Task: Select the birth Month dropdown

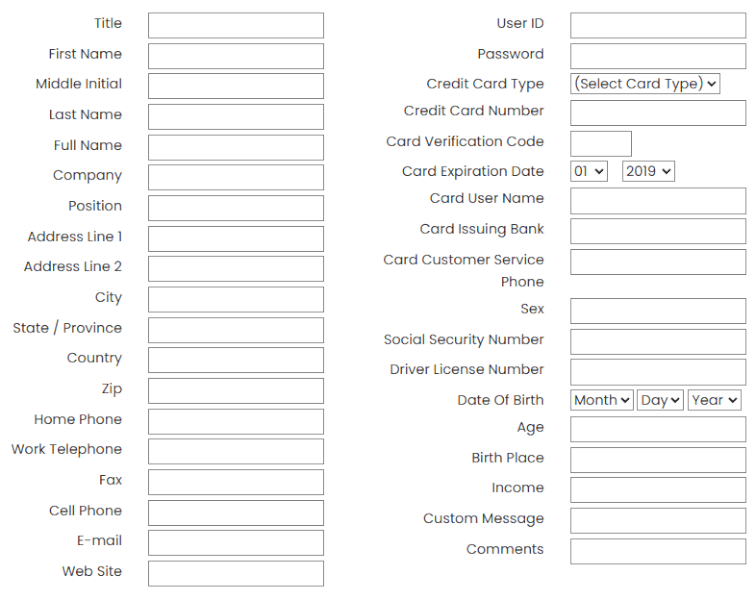Action: [x=602, y=400]
